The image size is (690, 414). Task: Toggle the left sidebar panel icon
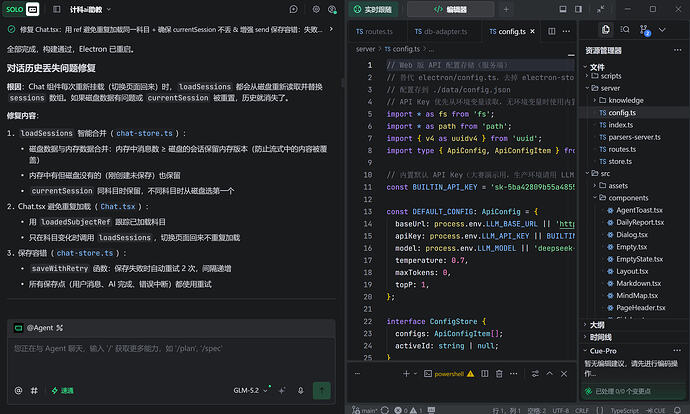pos(57,9)
